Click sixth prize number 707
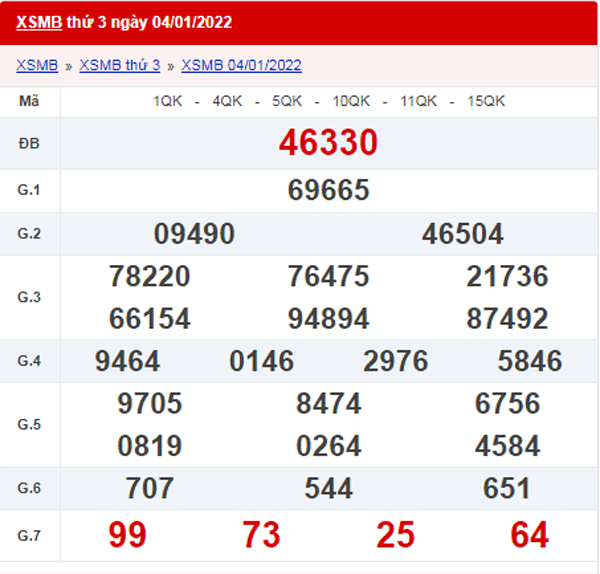Viewport: 600px width, 574px height. tap(149, 488)
